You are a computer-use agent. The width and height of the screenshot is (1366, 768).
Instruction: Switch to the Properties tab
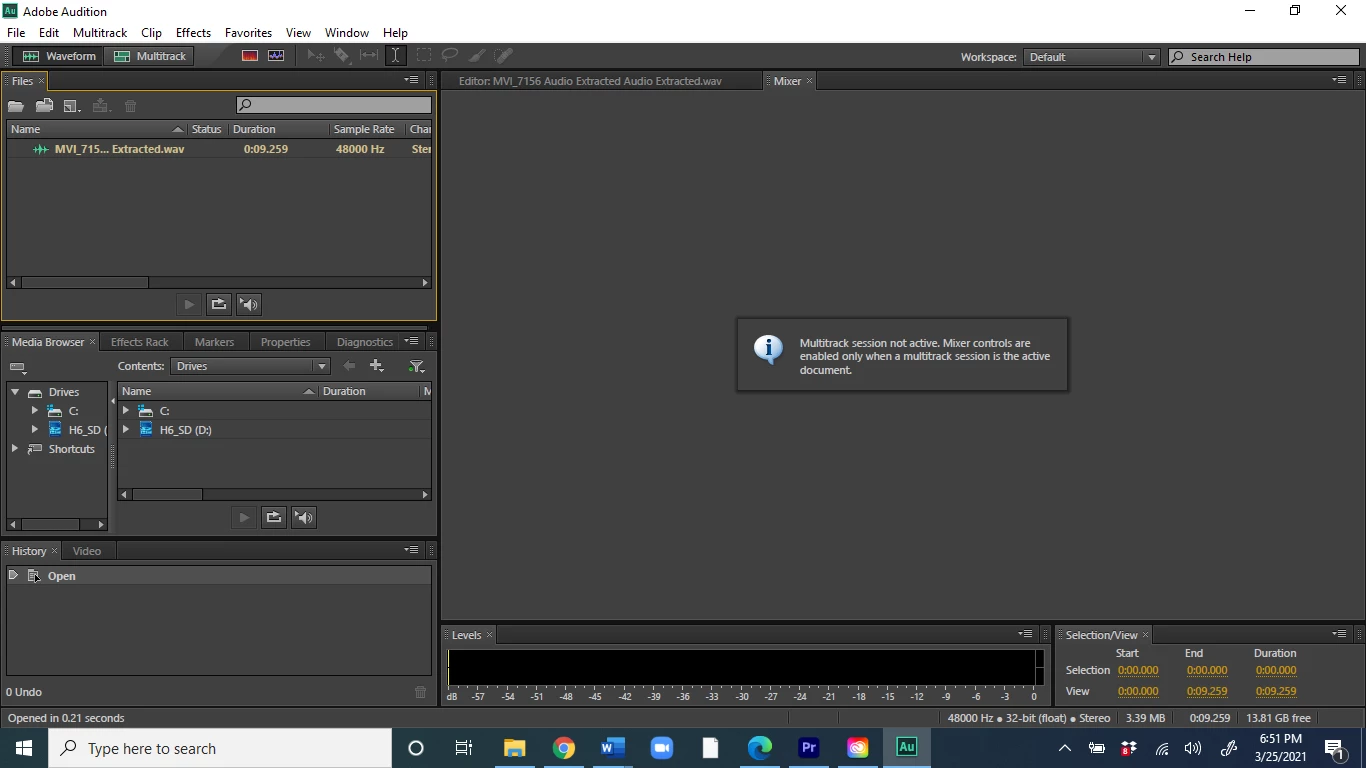coord(285,342)
